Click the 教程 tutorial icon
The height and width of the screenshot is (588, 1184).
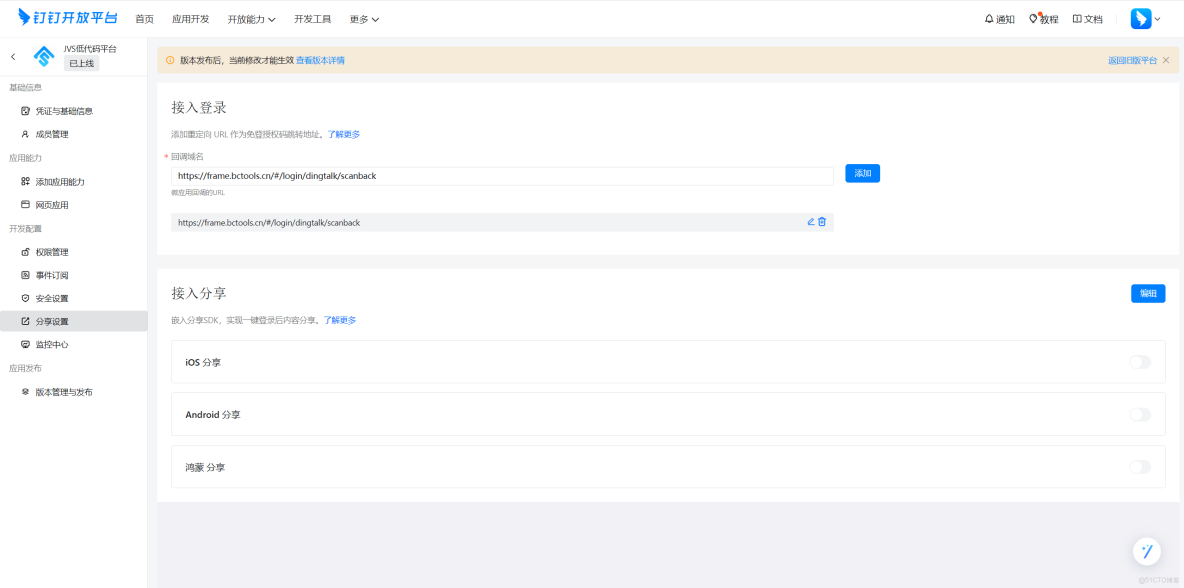(1034, 19)
